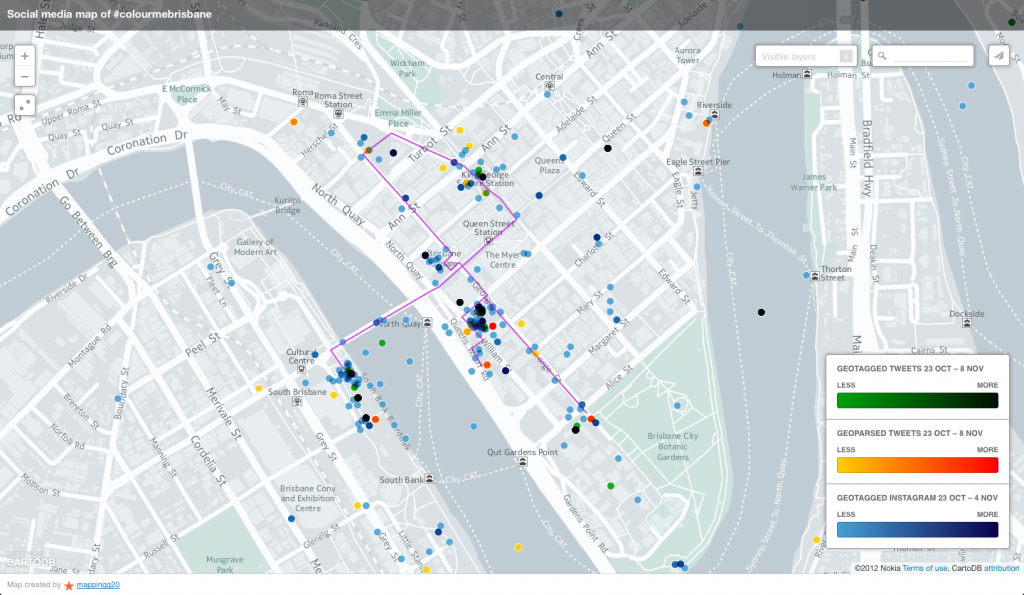Click the magnifier search icon
1024x595 pixels.
882,56
